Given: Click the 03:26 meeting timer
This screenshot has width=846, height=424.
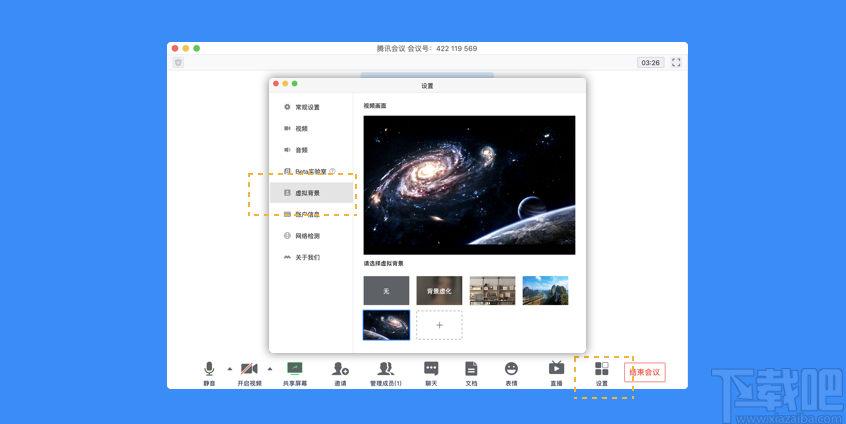Looking at the screenshot, I should 650,63.
